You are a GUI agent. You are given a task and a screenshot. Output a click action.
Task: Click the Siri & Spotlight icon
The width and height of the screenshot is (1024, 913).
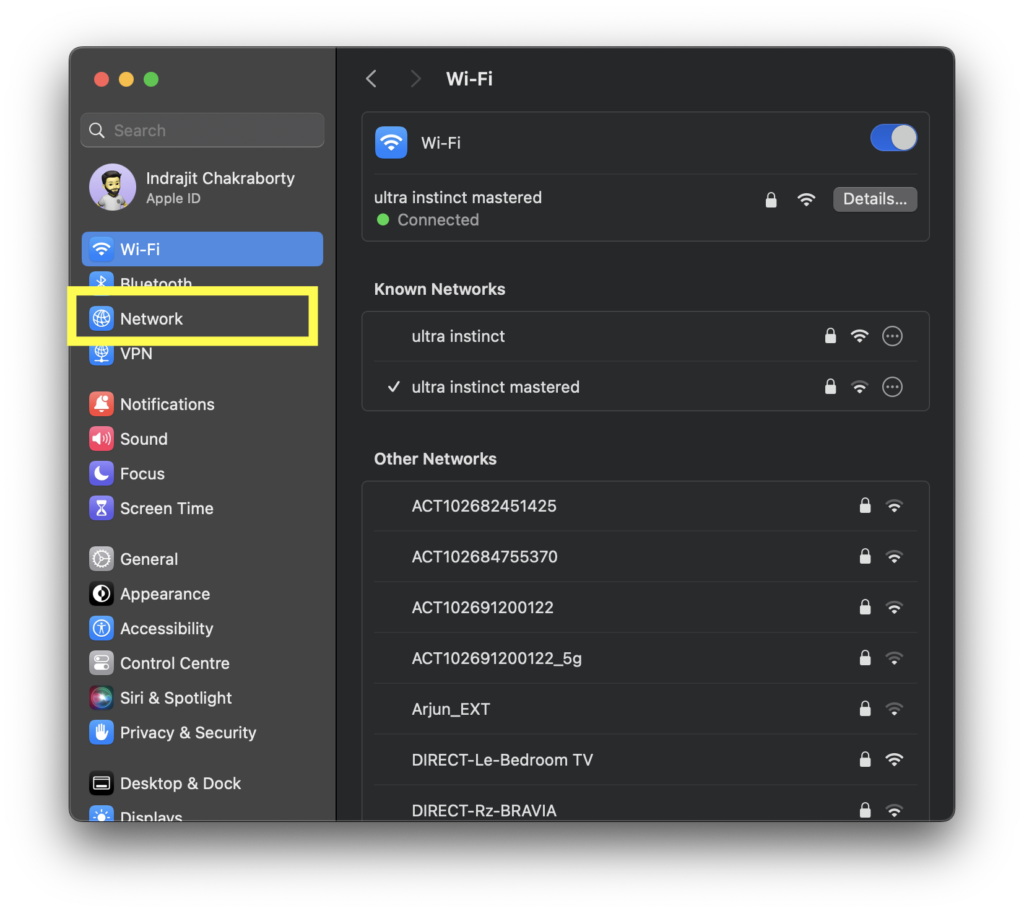(101, 698)
